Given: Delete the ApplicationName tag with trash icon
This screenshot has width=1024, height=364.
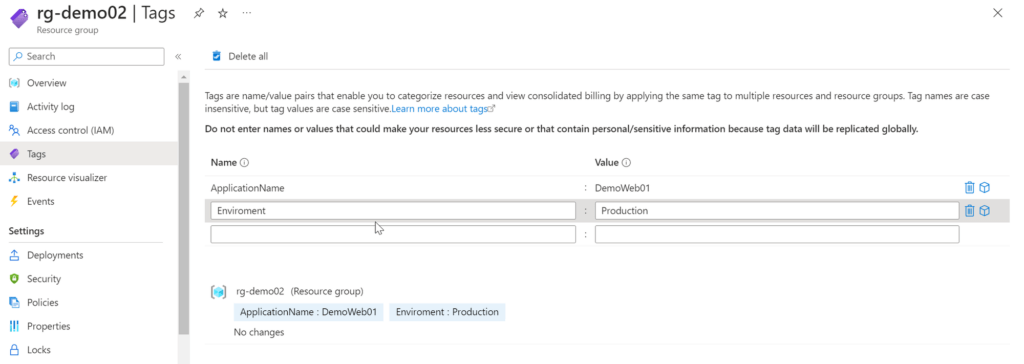Looking at the screenshot, I should [x=970, y=188].
